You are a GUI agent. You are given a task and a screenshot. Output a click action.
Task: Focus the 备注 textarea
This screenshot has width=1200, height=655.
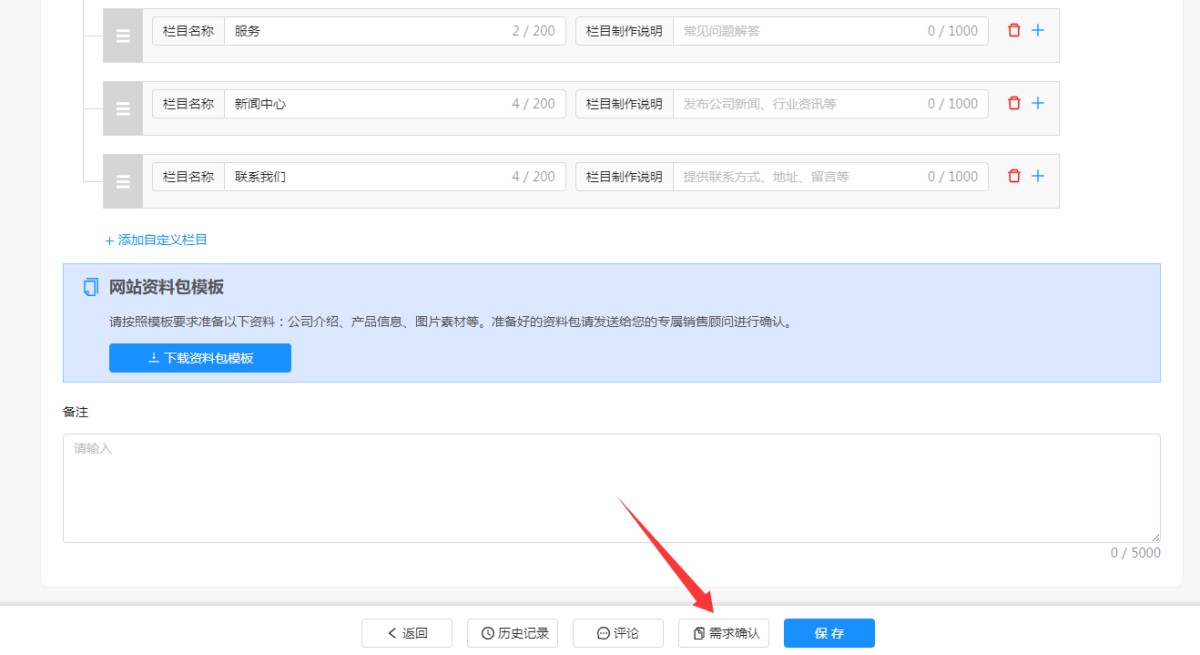click(611, 488)
